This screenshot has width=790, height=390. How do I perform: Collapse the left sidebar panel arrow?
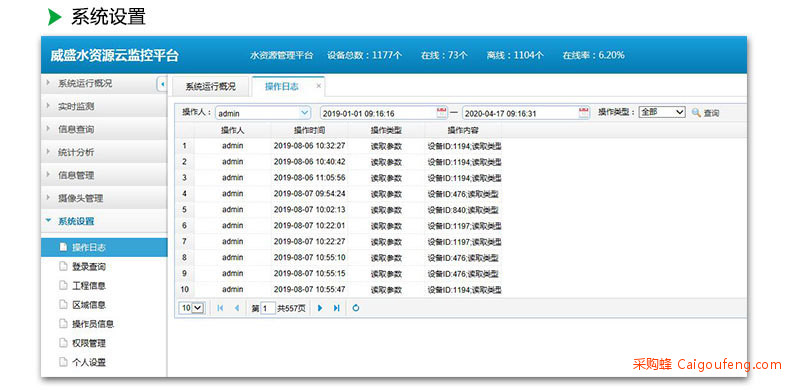point(162,85)
